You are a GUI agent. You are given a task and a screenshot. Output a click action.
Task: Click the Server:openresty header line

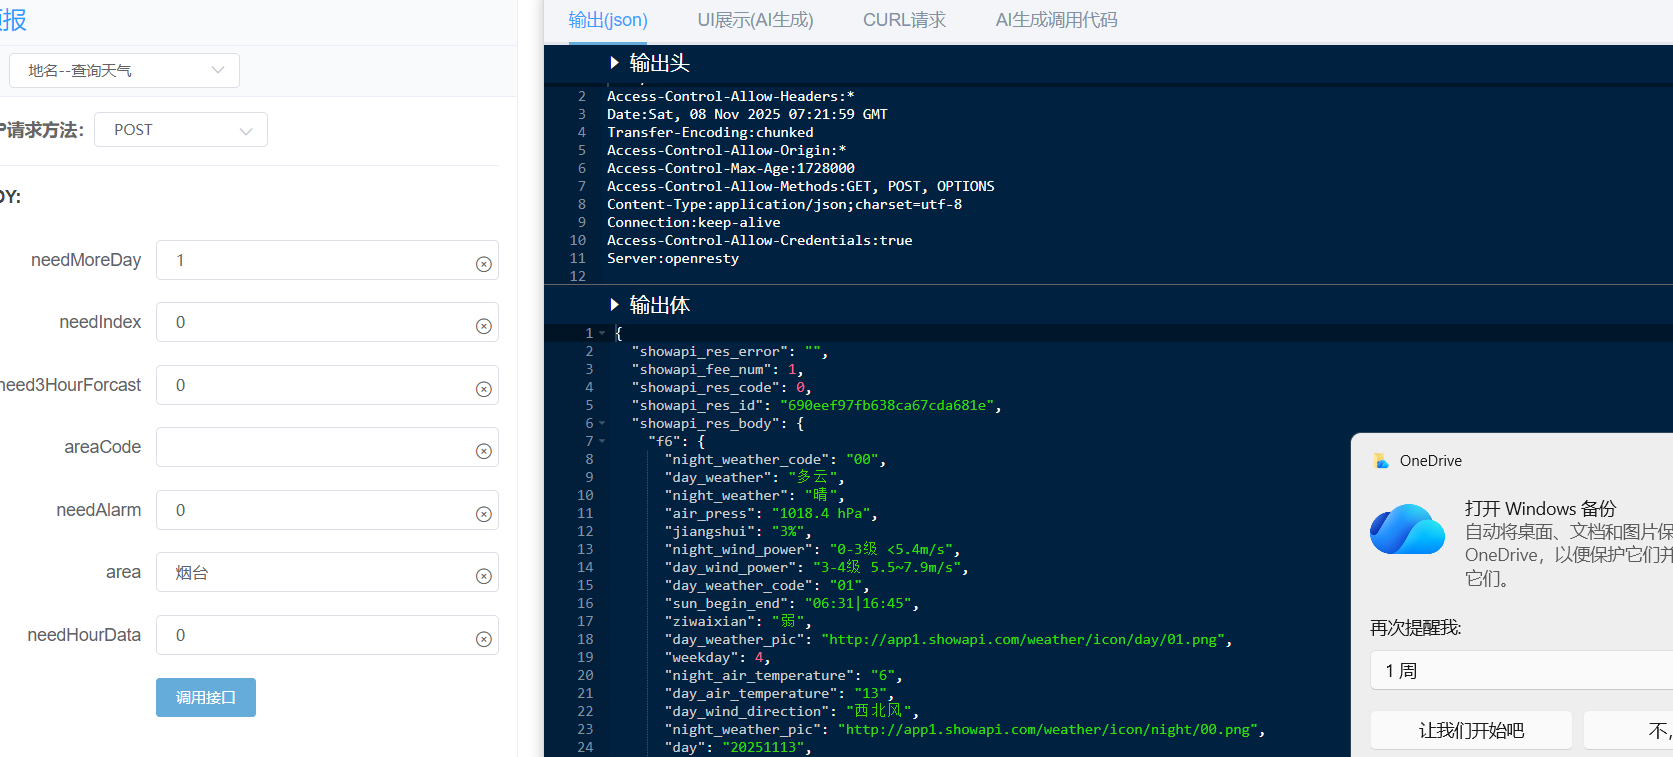point(673,258)
